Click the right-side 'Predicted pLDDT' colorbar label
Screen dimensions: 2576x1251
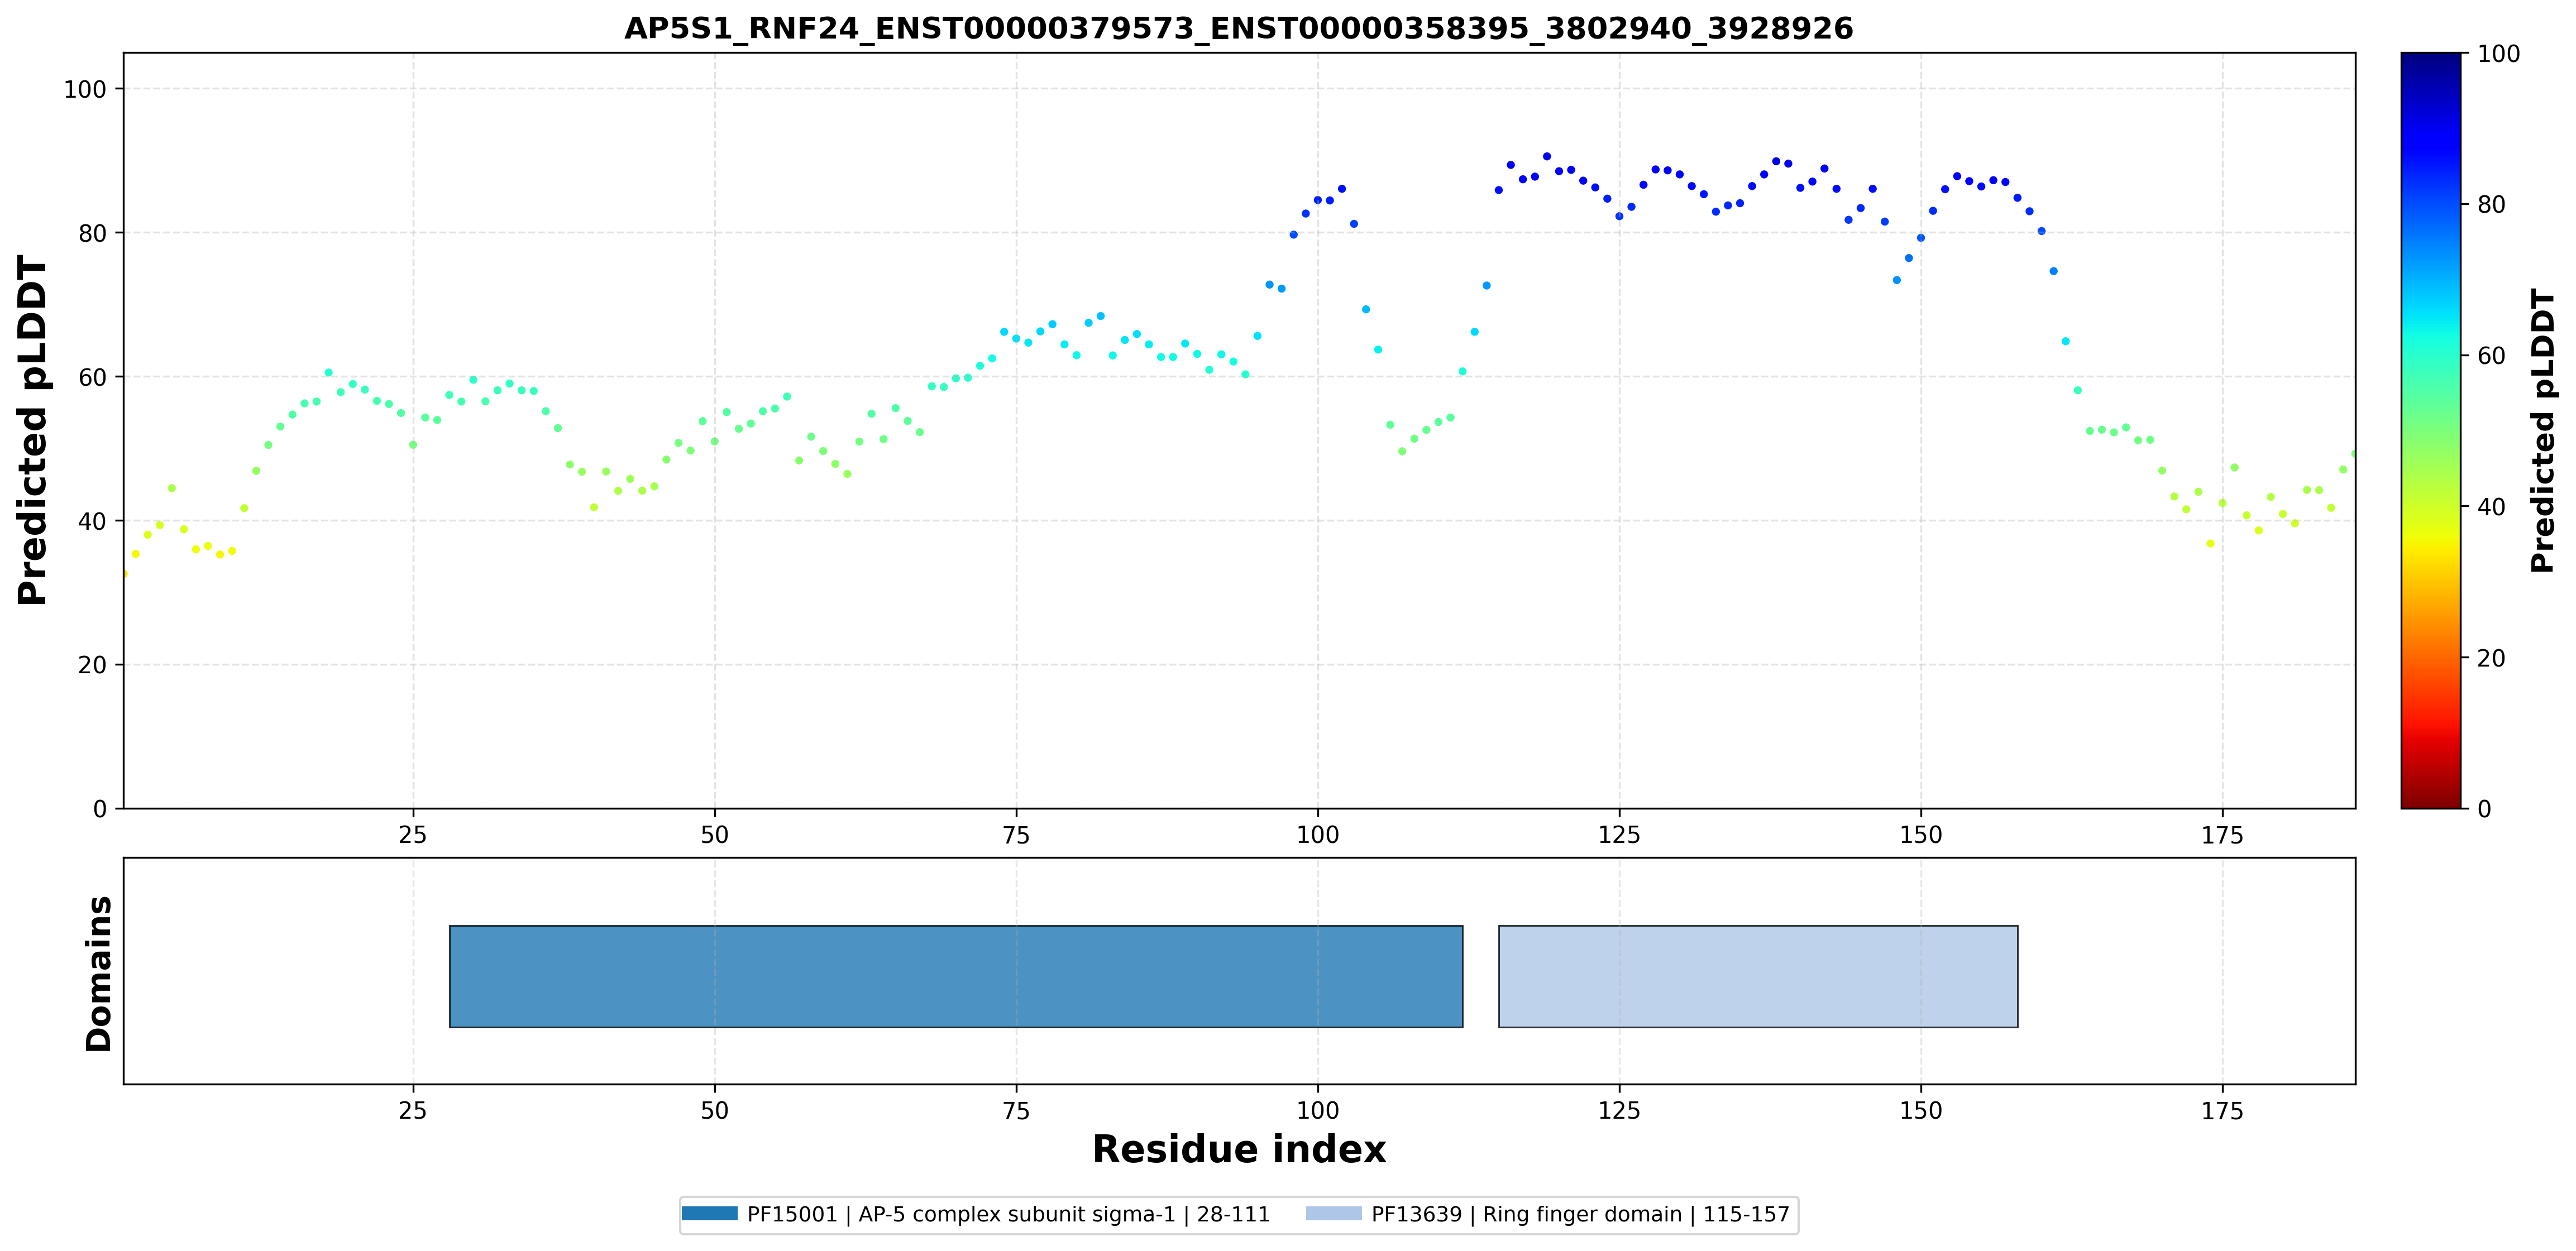tap(2542, 430)
